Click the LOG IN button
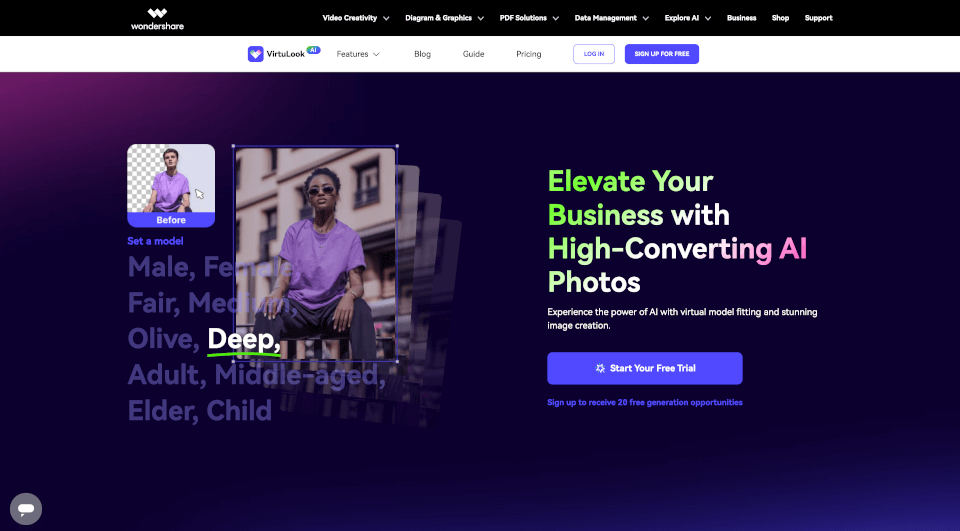 pos(594,54)
